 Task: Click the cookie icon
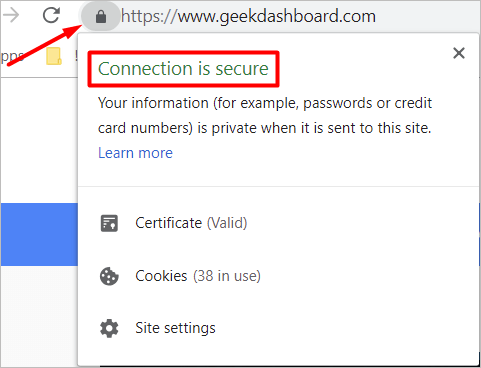tap(109, 276)
